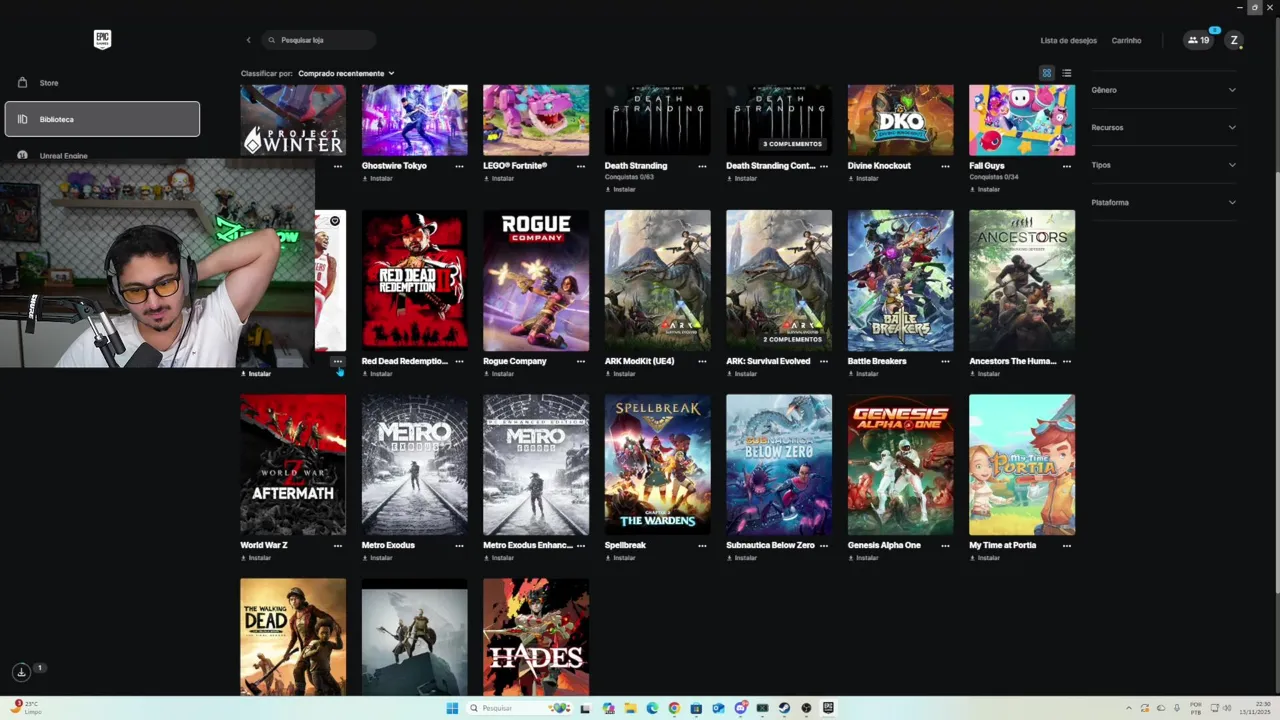Expand the Recursos filter

click(x=1164, y=127)
